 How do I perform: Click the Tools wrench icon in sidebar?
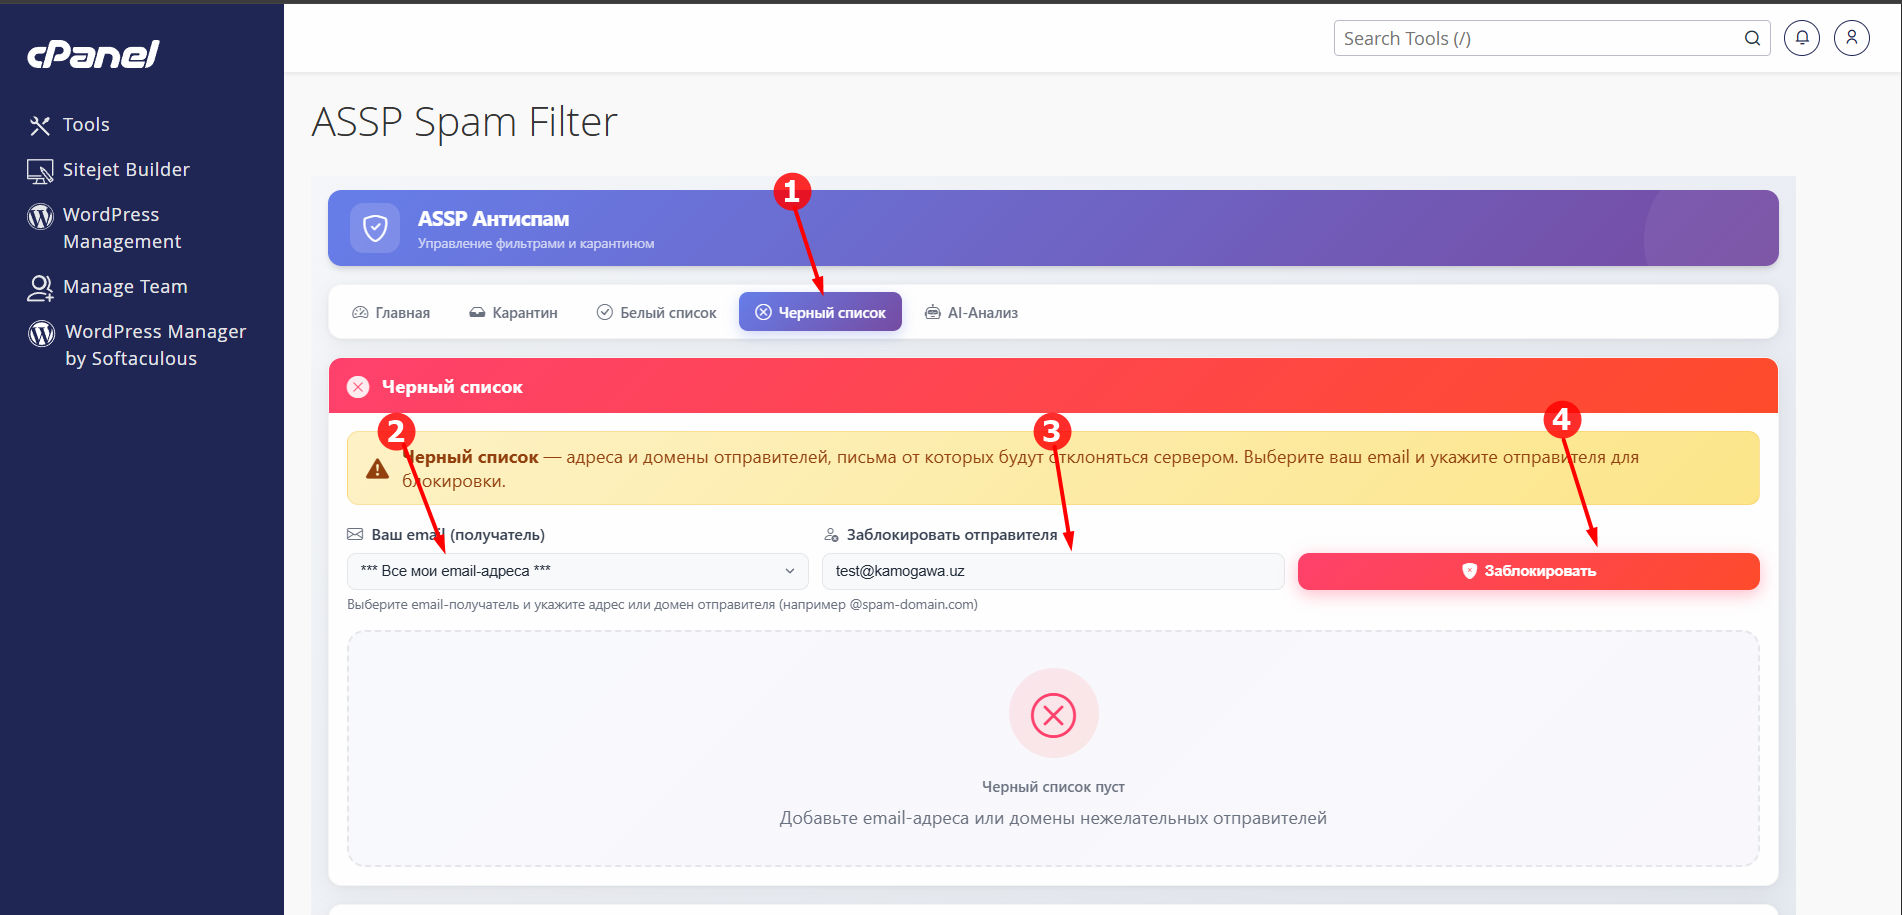(40, 125)
